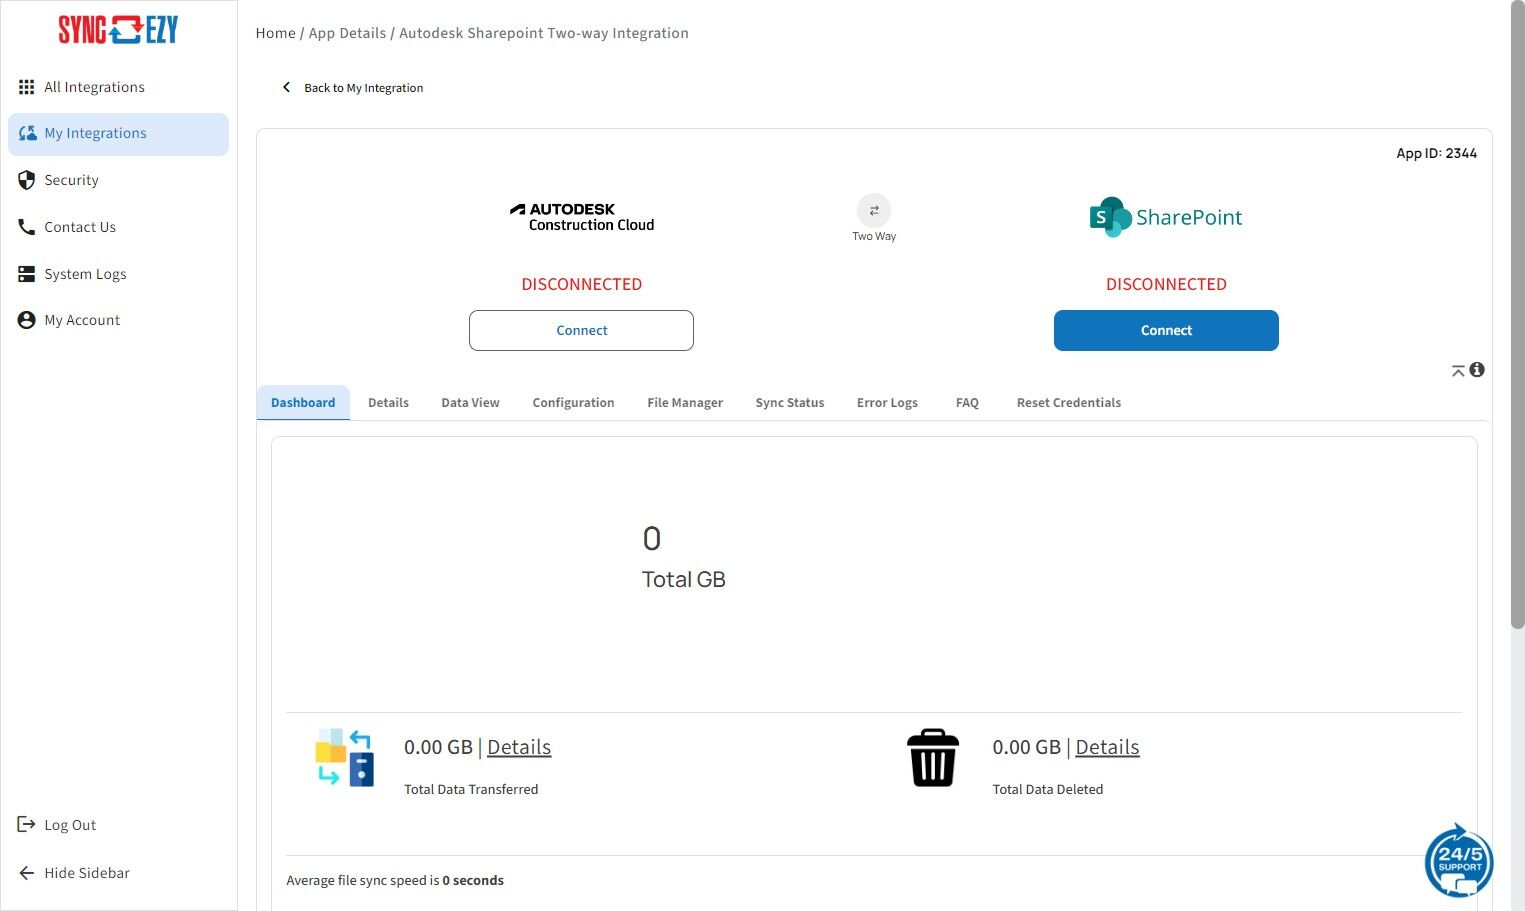The width and height of the screenshot is (1525, 911).
Task: Click the DISCONNECTED status under Autodesk
Action: pyautogui.click(x=582, y=284)
